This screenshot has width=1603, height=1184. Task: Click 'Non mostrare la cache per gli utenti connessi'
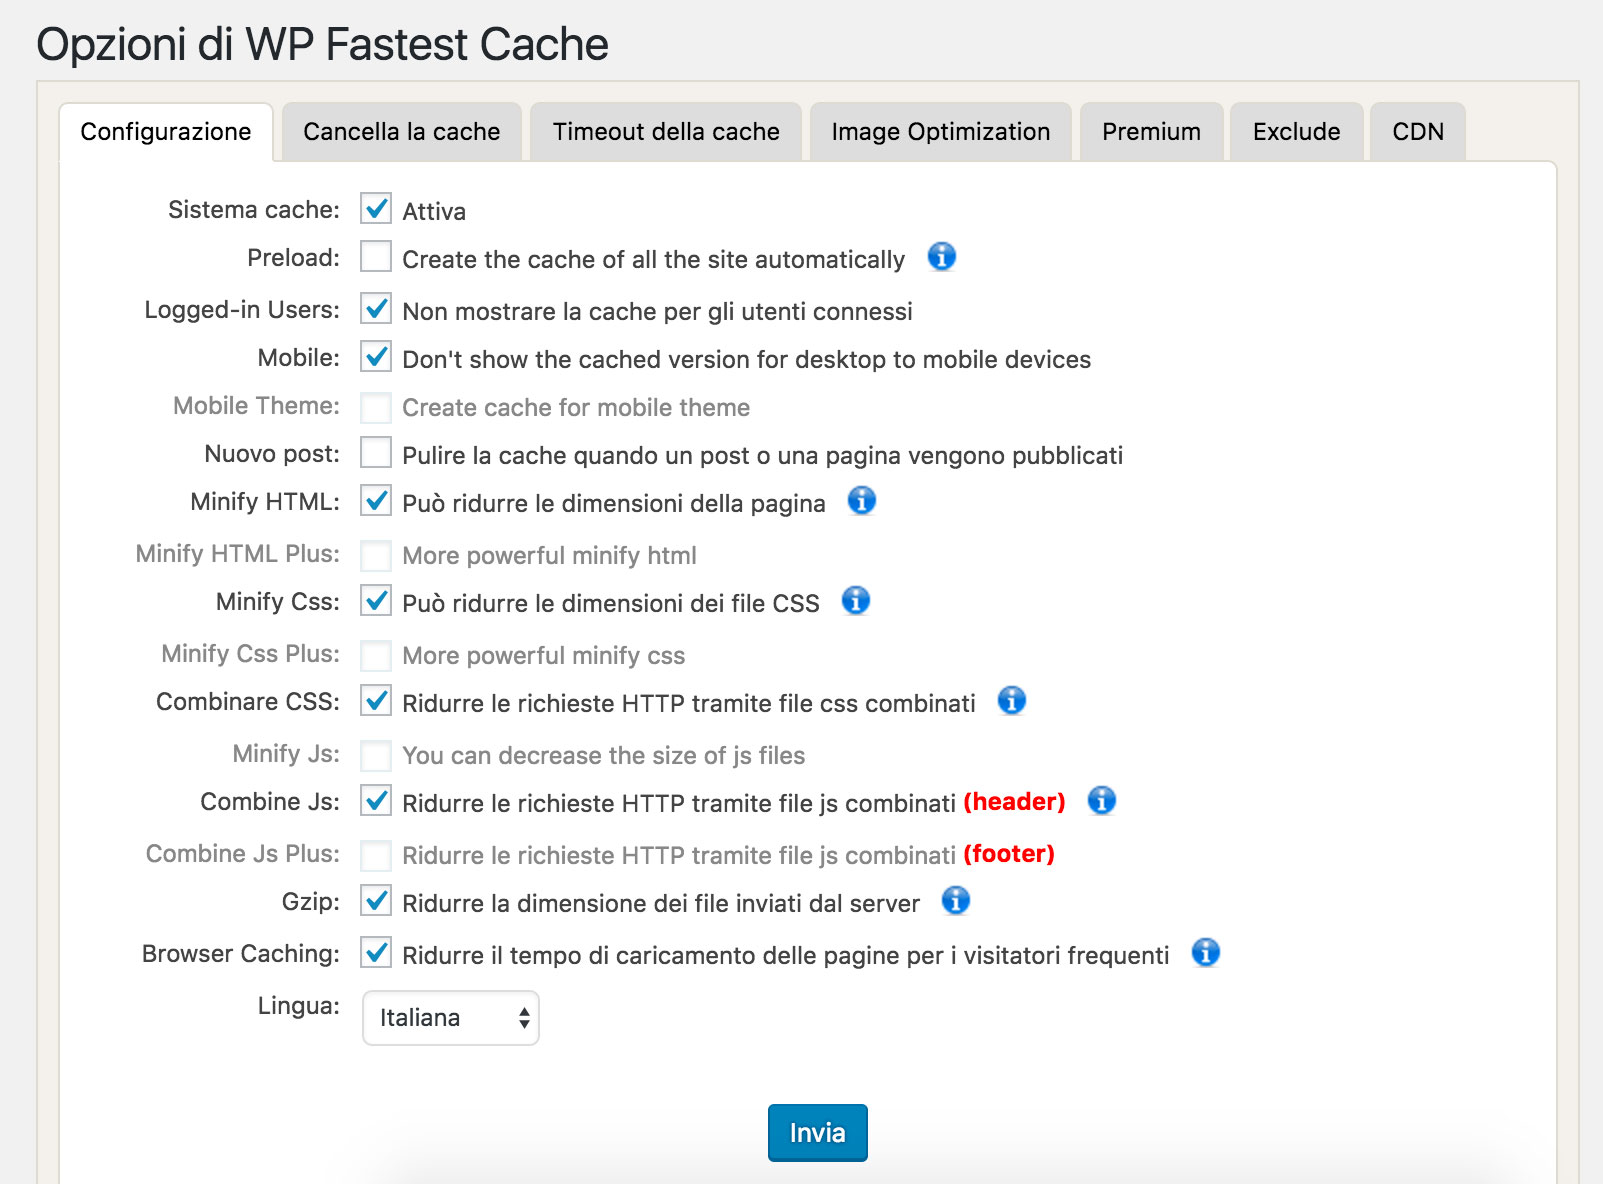657,311
